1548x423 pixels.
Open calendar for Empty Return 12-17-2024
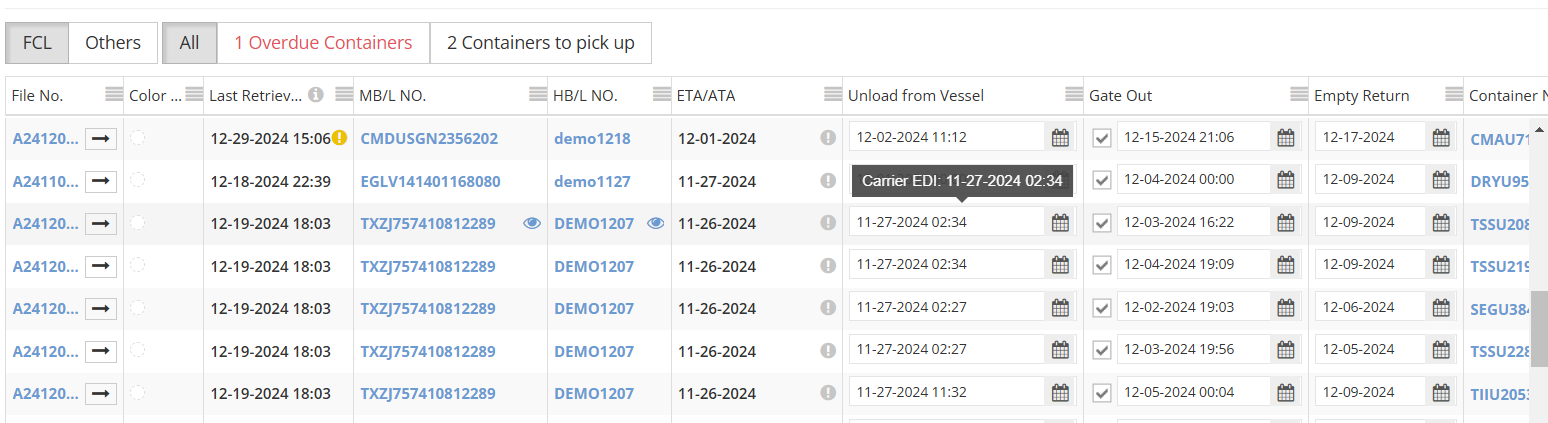click(1441, 138)
